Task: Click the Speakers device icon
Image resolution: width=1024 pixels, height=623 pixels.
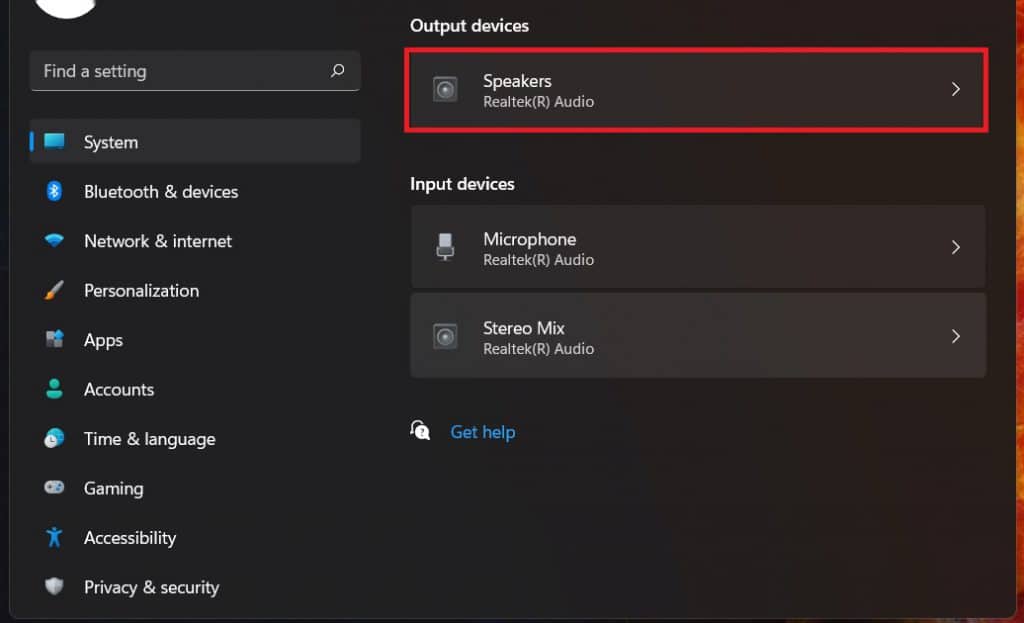Action: click(x=445, y=89)
